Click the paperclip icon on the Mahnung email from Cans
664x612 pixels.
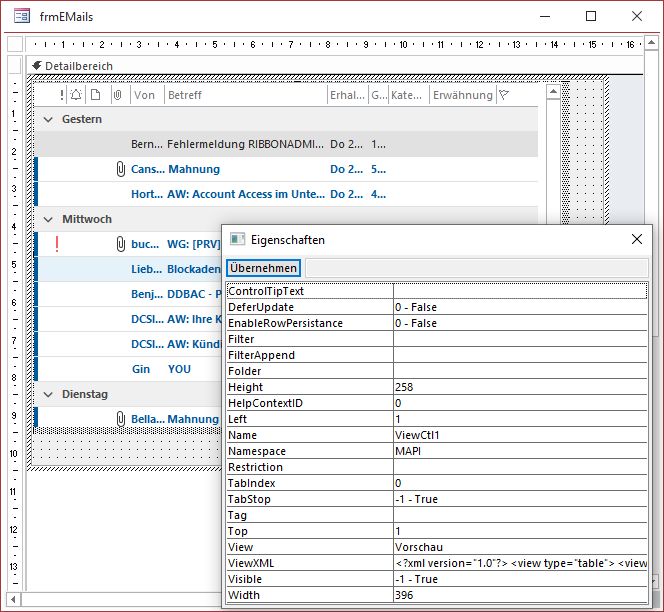120,169
